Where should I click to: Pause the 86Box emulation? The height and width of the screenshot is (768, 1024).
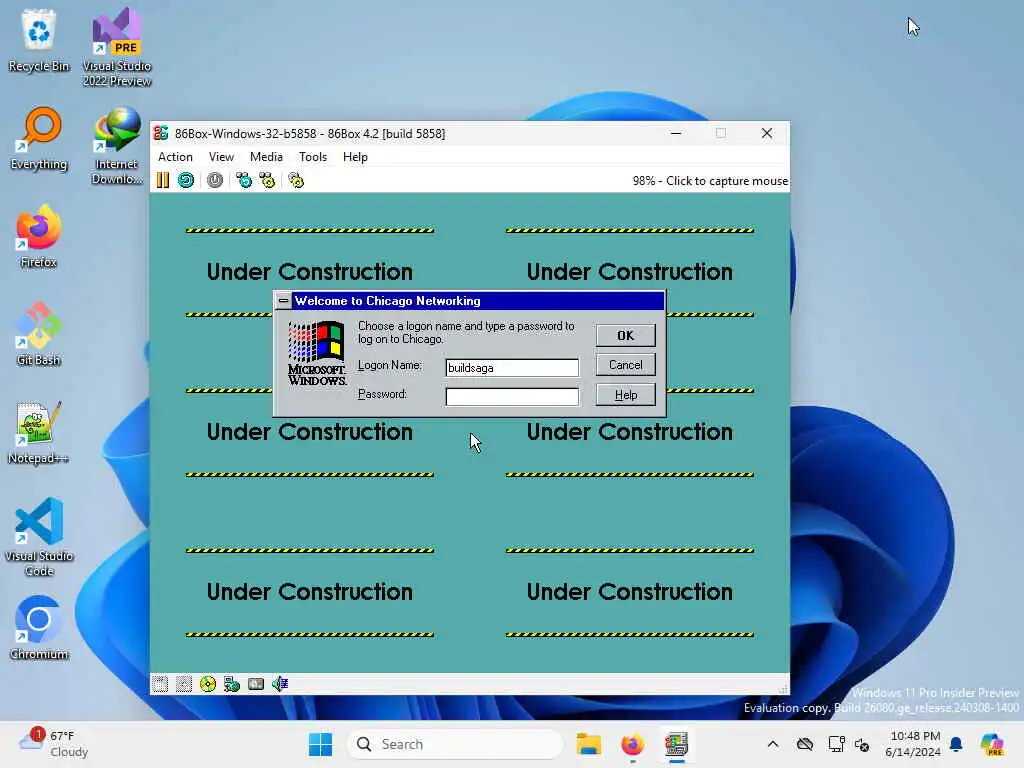coord(163,180)
